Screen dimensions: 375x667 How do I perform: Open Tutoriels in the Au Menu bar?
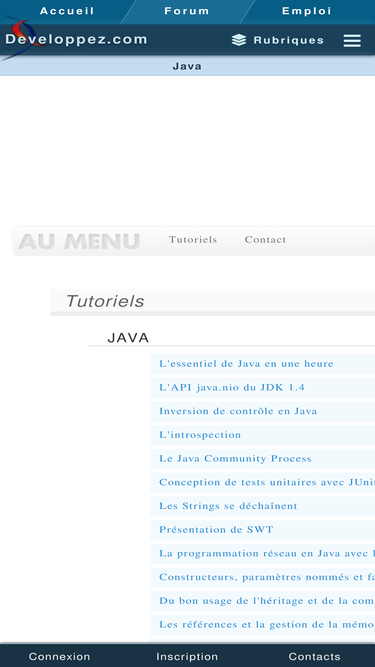[x=193, y=239]
